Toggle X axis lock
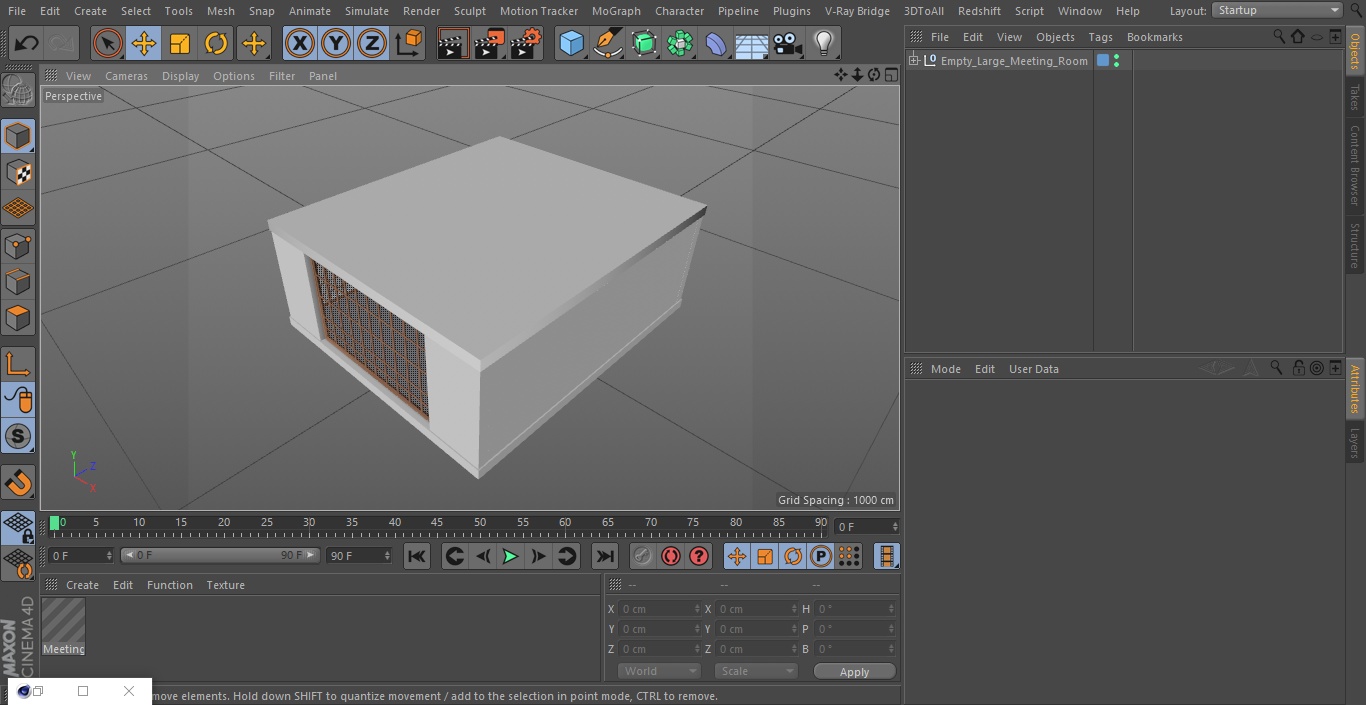The height and width of the screenshot is (705, 1366). point(300,44)
